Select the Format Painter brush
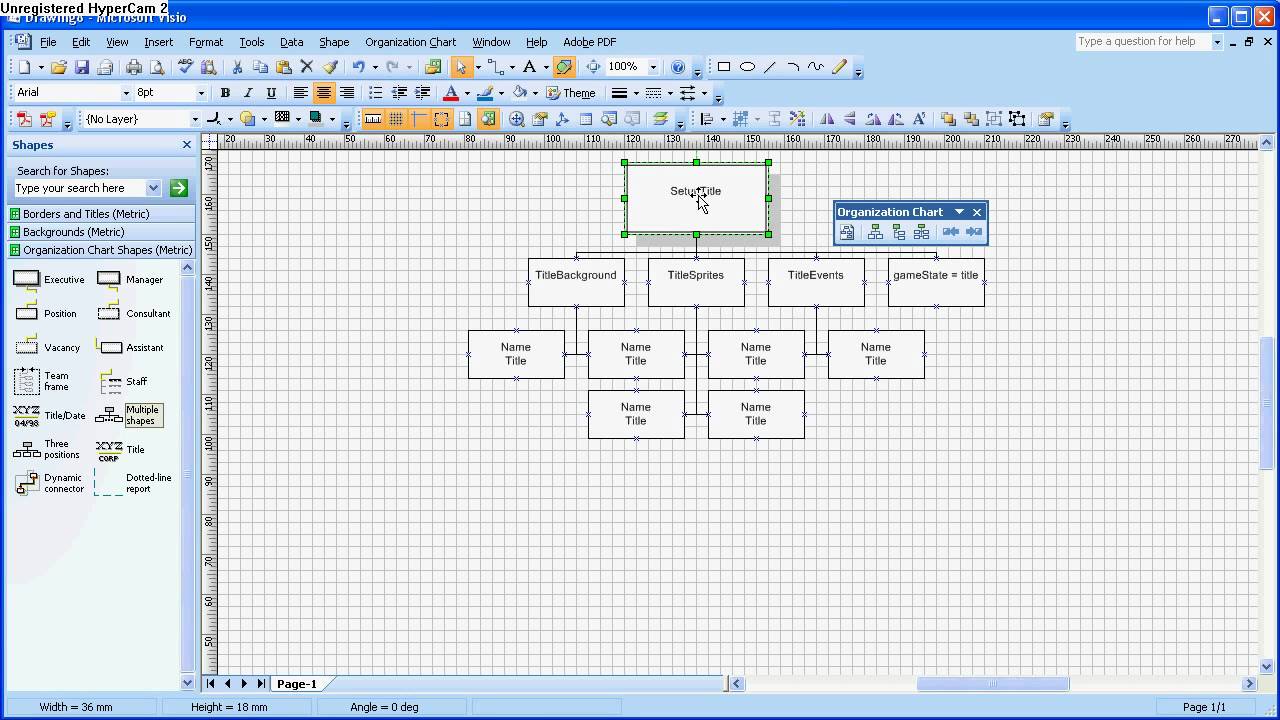Image resolution: width=1280 pixels, height=720 pixels. 330,67
